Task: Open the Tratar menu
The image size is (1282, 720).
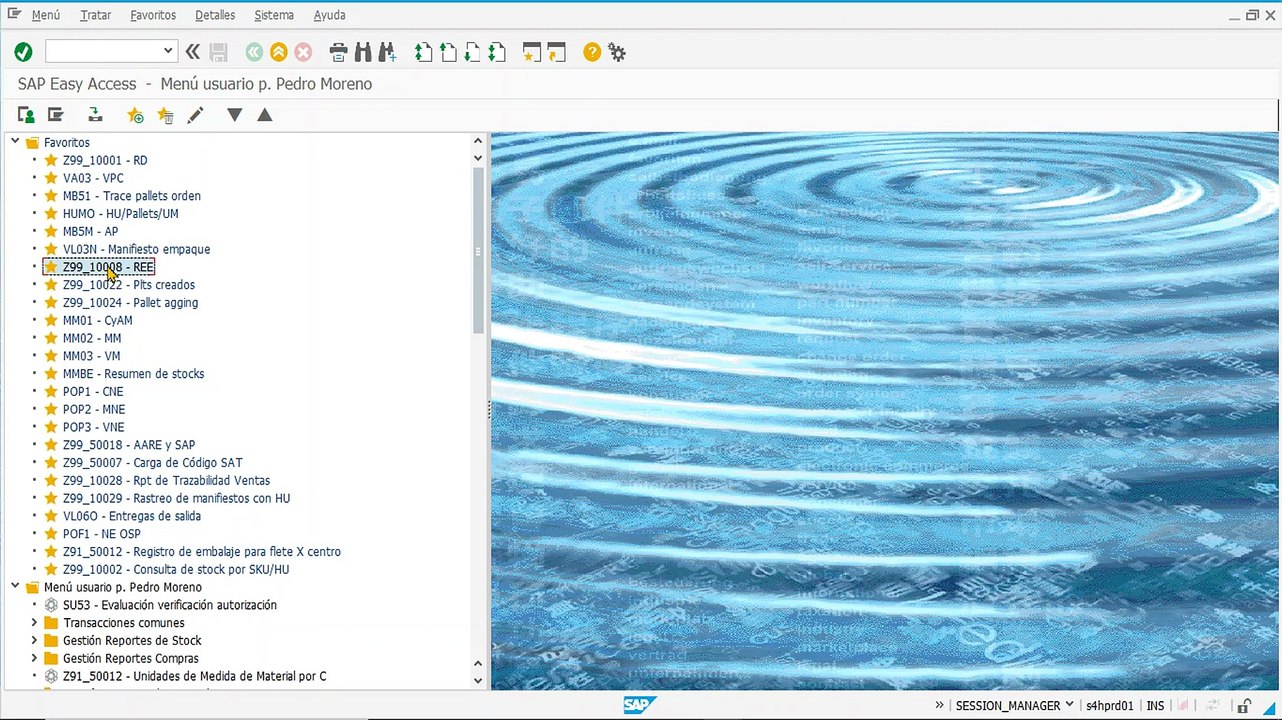Action: [96, 15]
